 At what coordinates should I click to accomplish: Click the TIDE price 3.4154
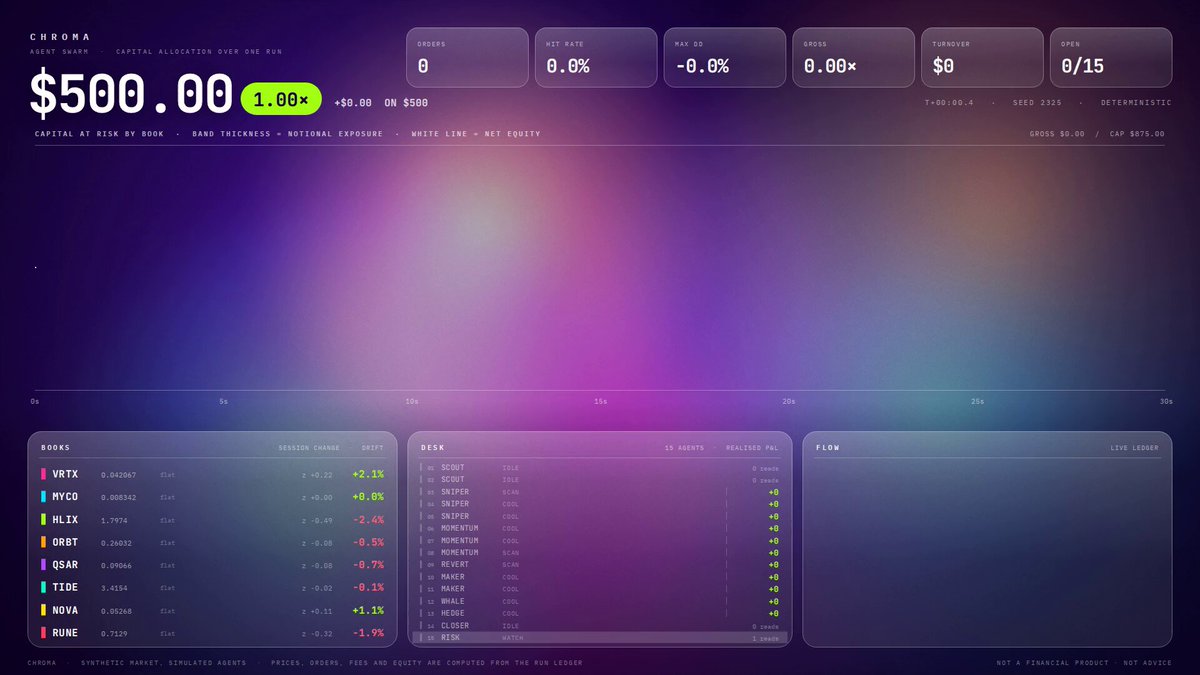tap(113, 588)
